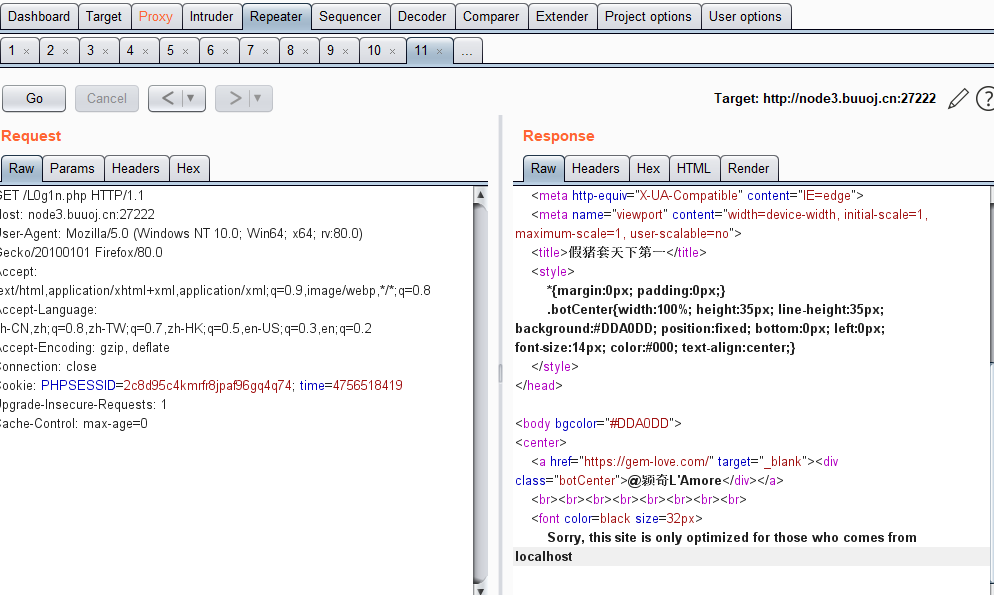Close Repeater tab 9
994x595 pixels.
(345, 51)
